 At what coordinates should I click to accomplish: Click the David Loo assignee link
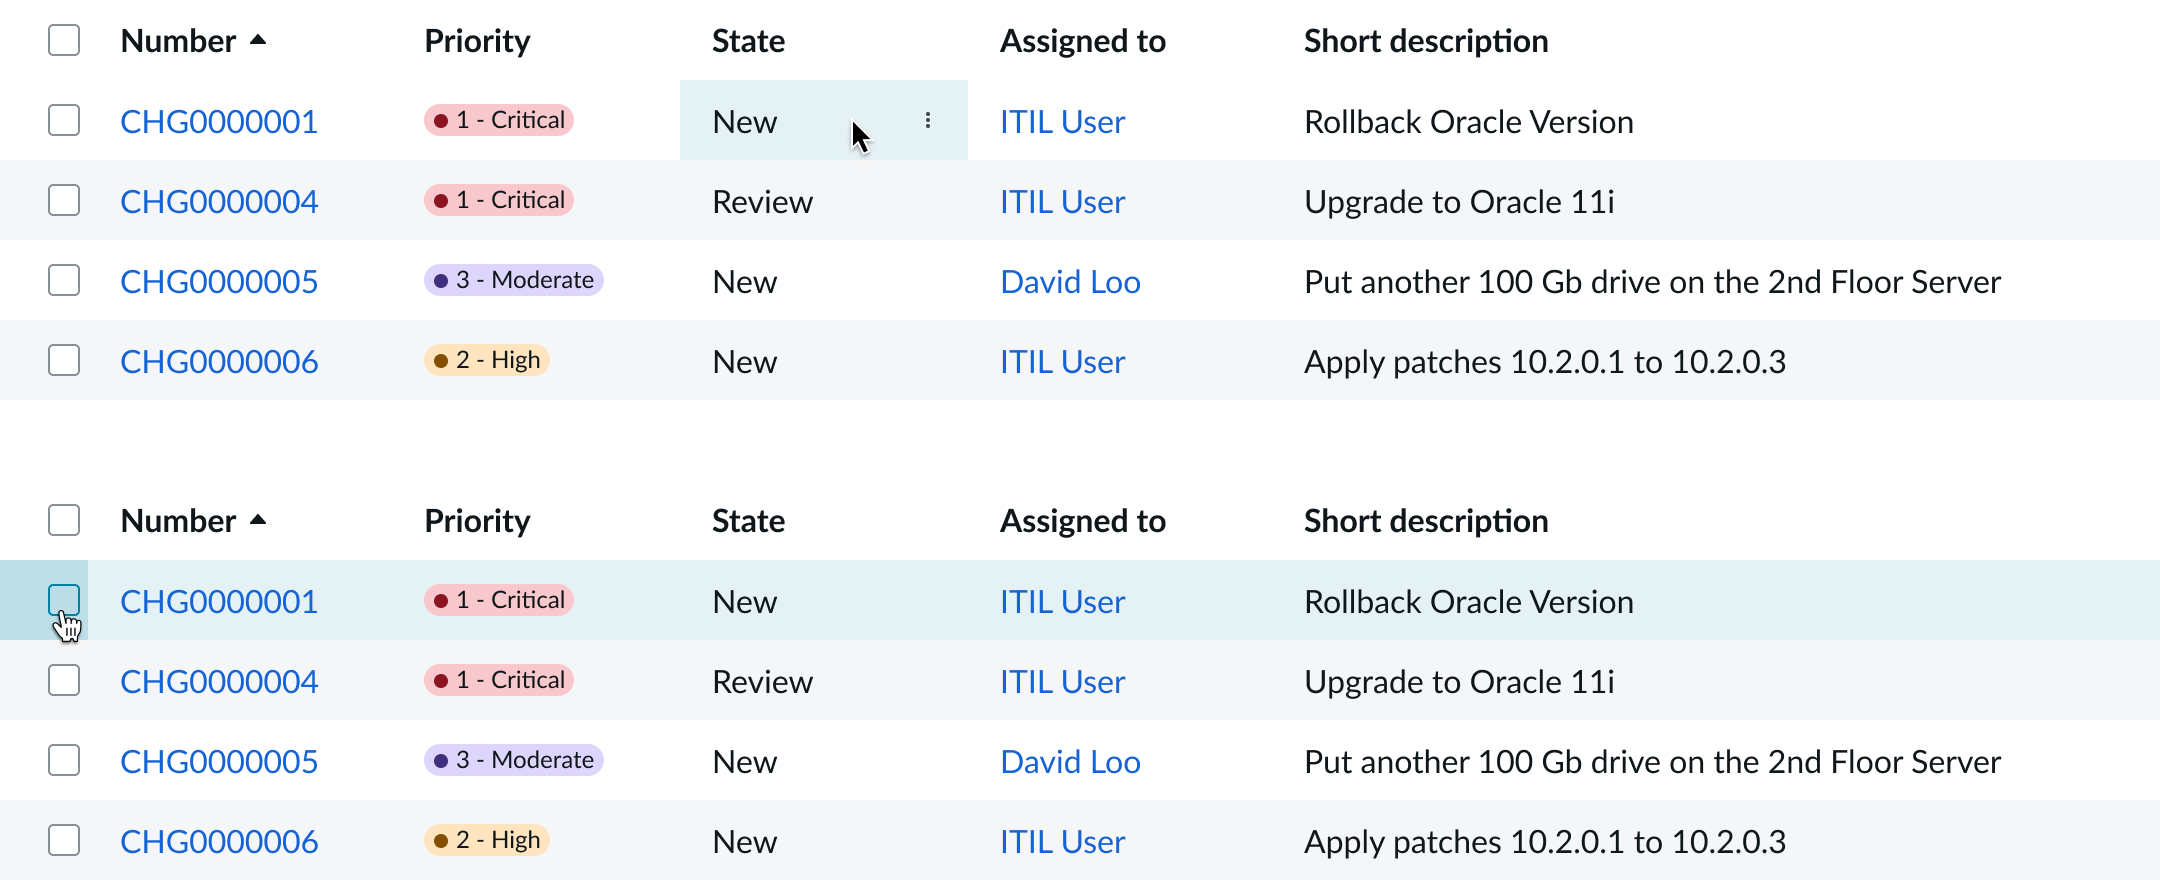1069,281
